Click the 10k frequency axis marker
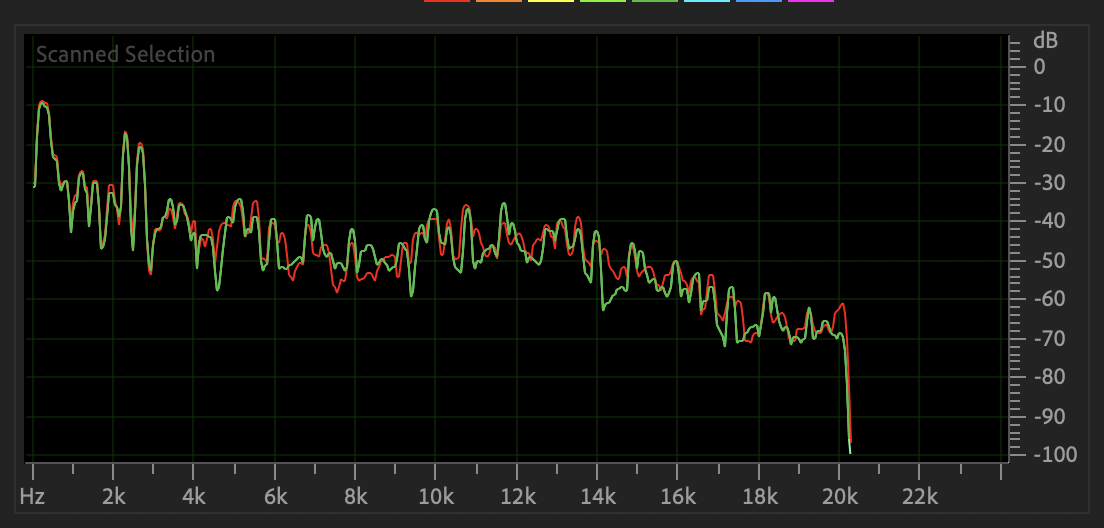Image resolution: width=1104 pixels, height=528 pixels. coord(436,496)
